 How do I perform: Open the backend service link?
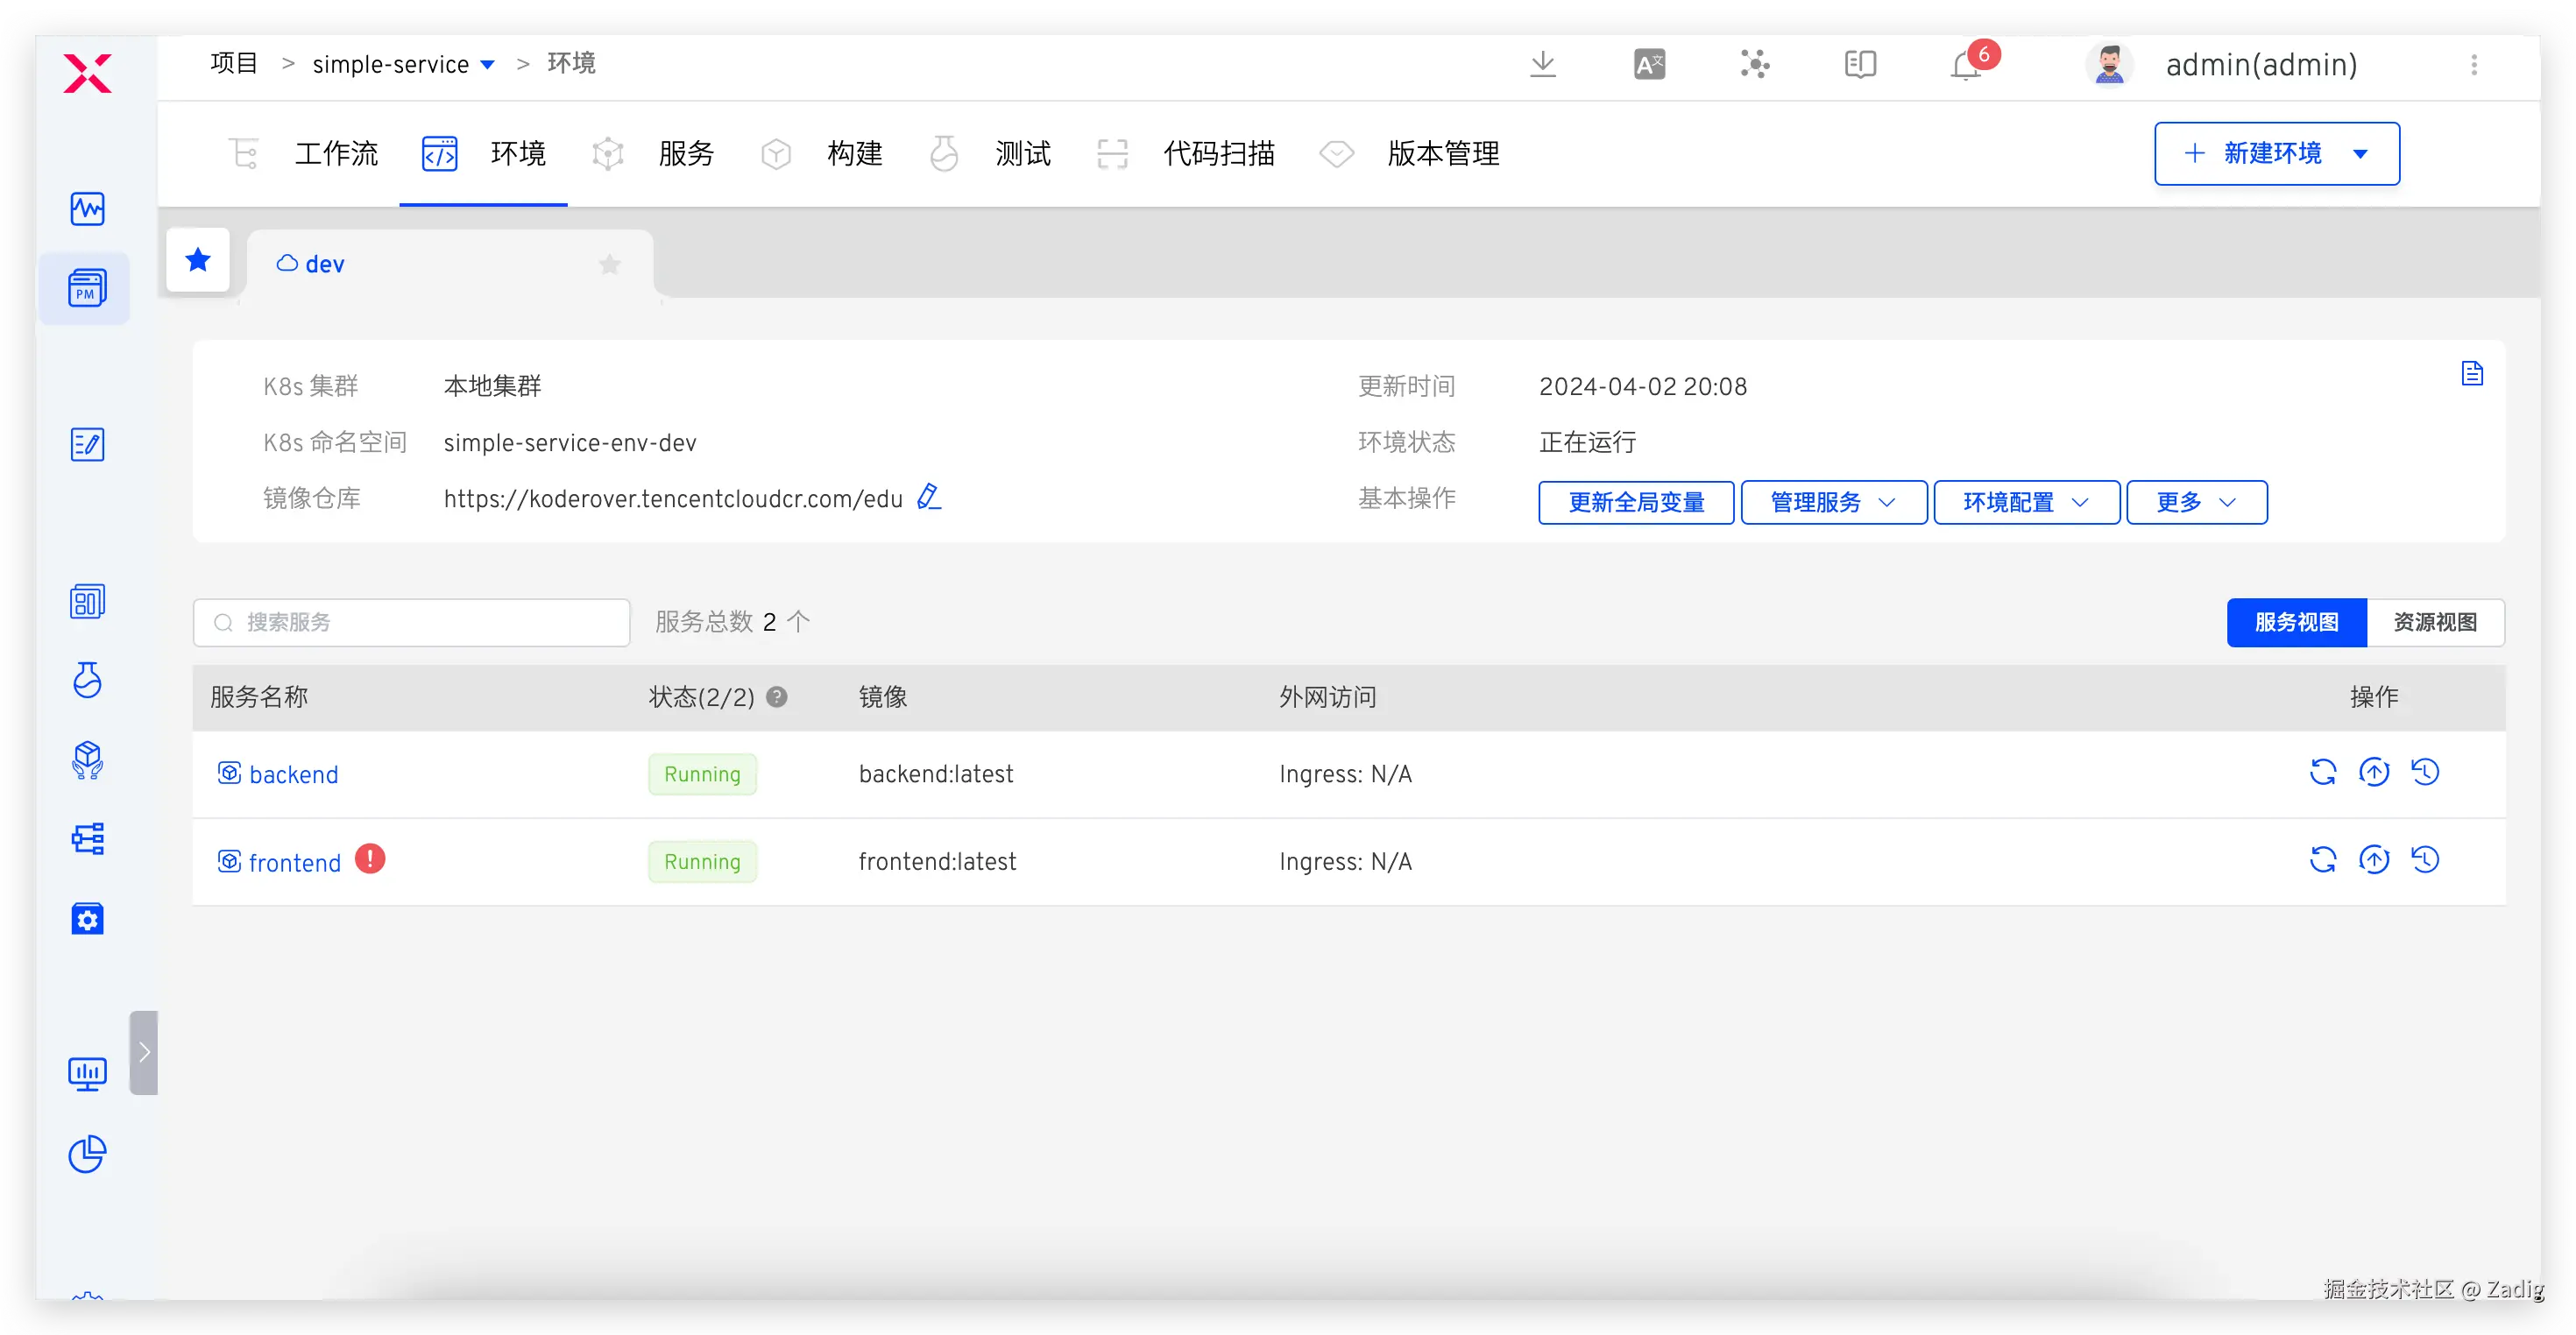coord(293,775)
